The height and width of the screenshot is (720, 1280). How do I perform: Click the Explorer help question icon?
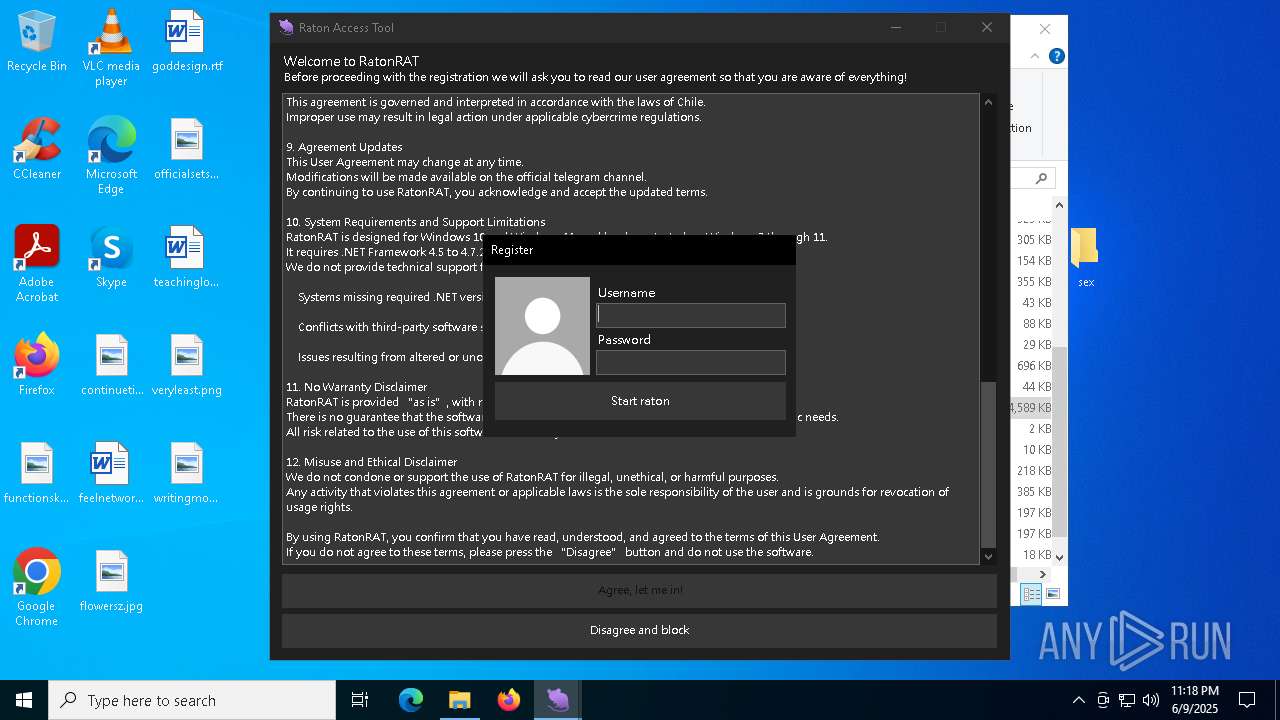(x=1056, y=56)
